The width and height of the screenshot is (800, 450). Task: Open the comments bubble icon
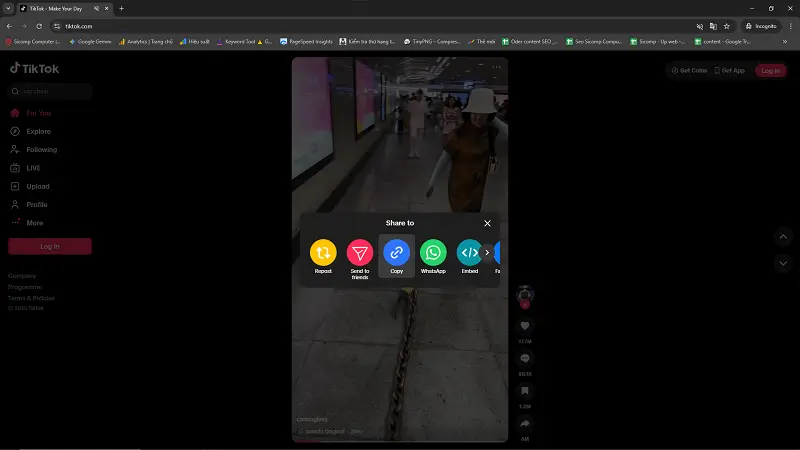tap(524, 358)
